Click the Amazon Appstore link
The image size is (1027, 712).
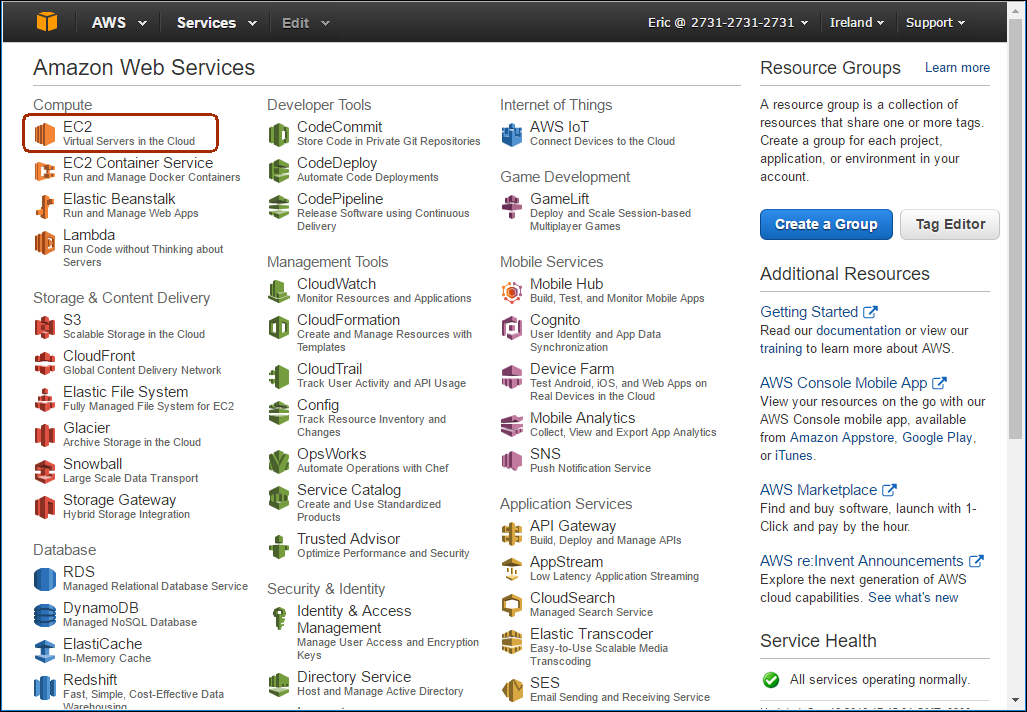(842, 438)
